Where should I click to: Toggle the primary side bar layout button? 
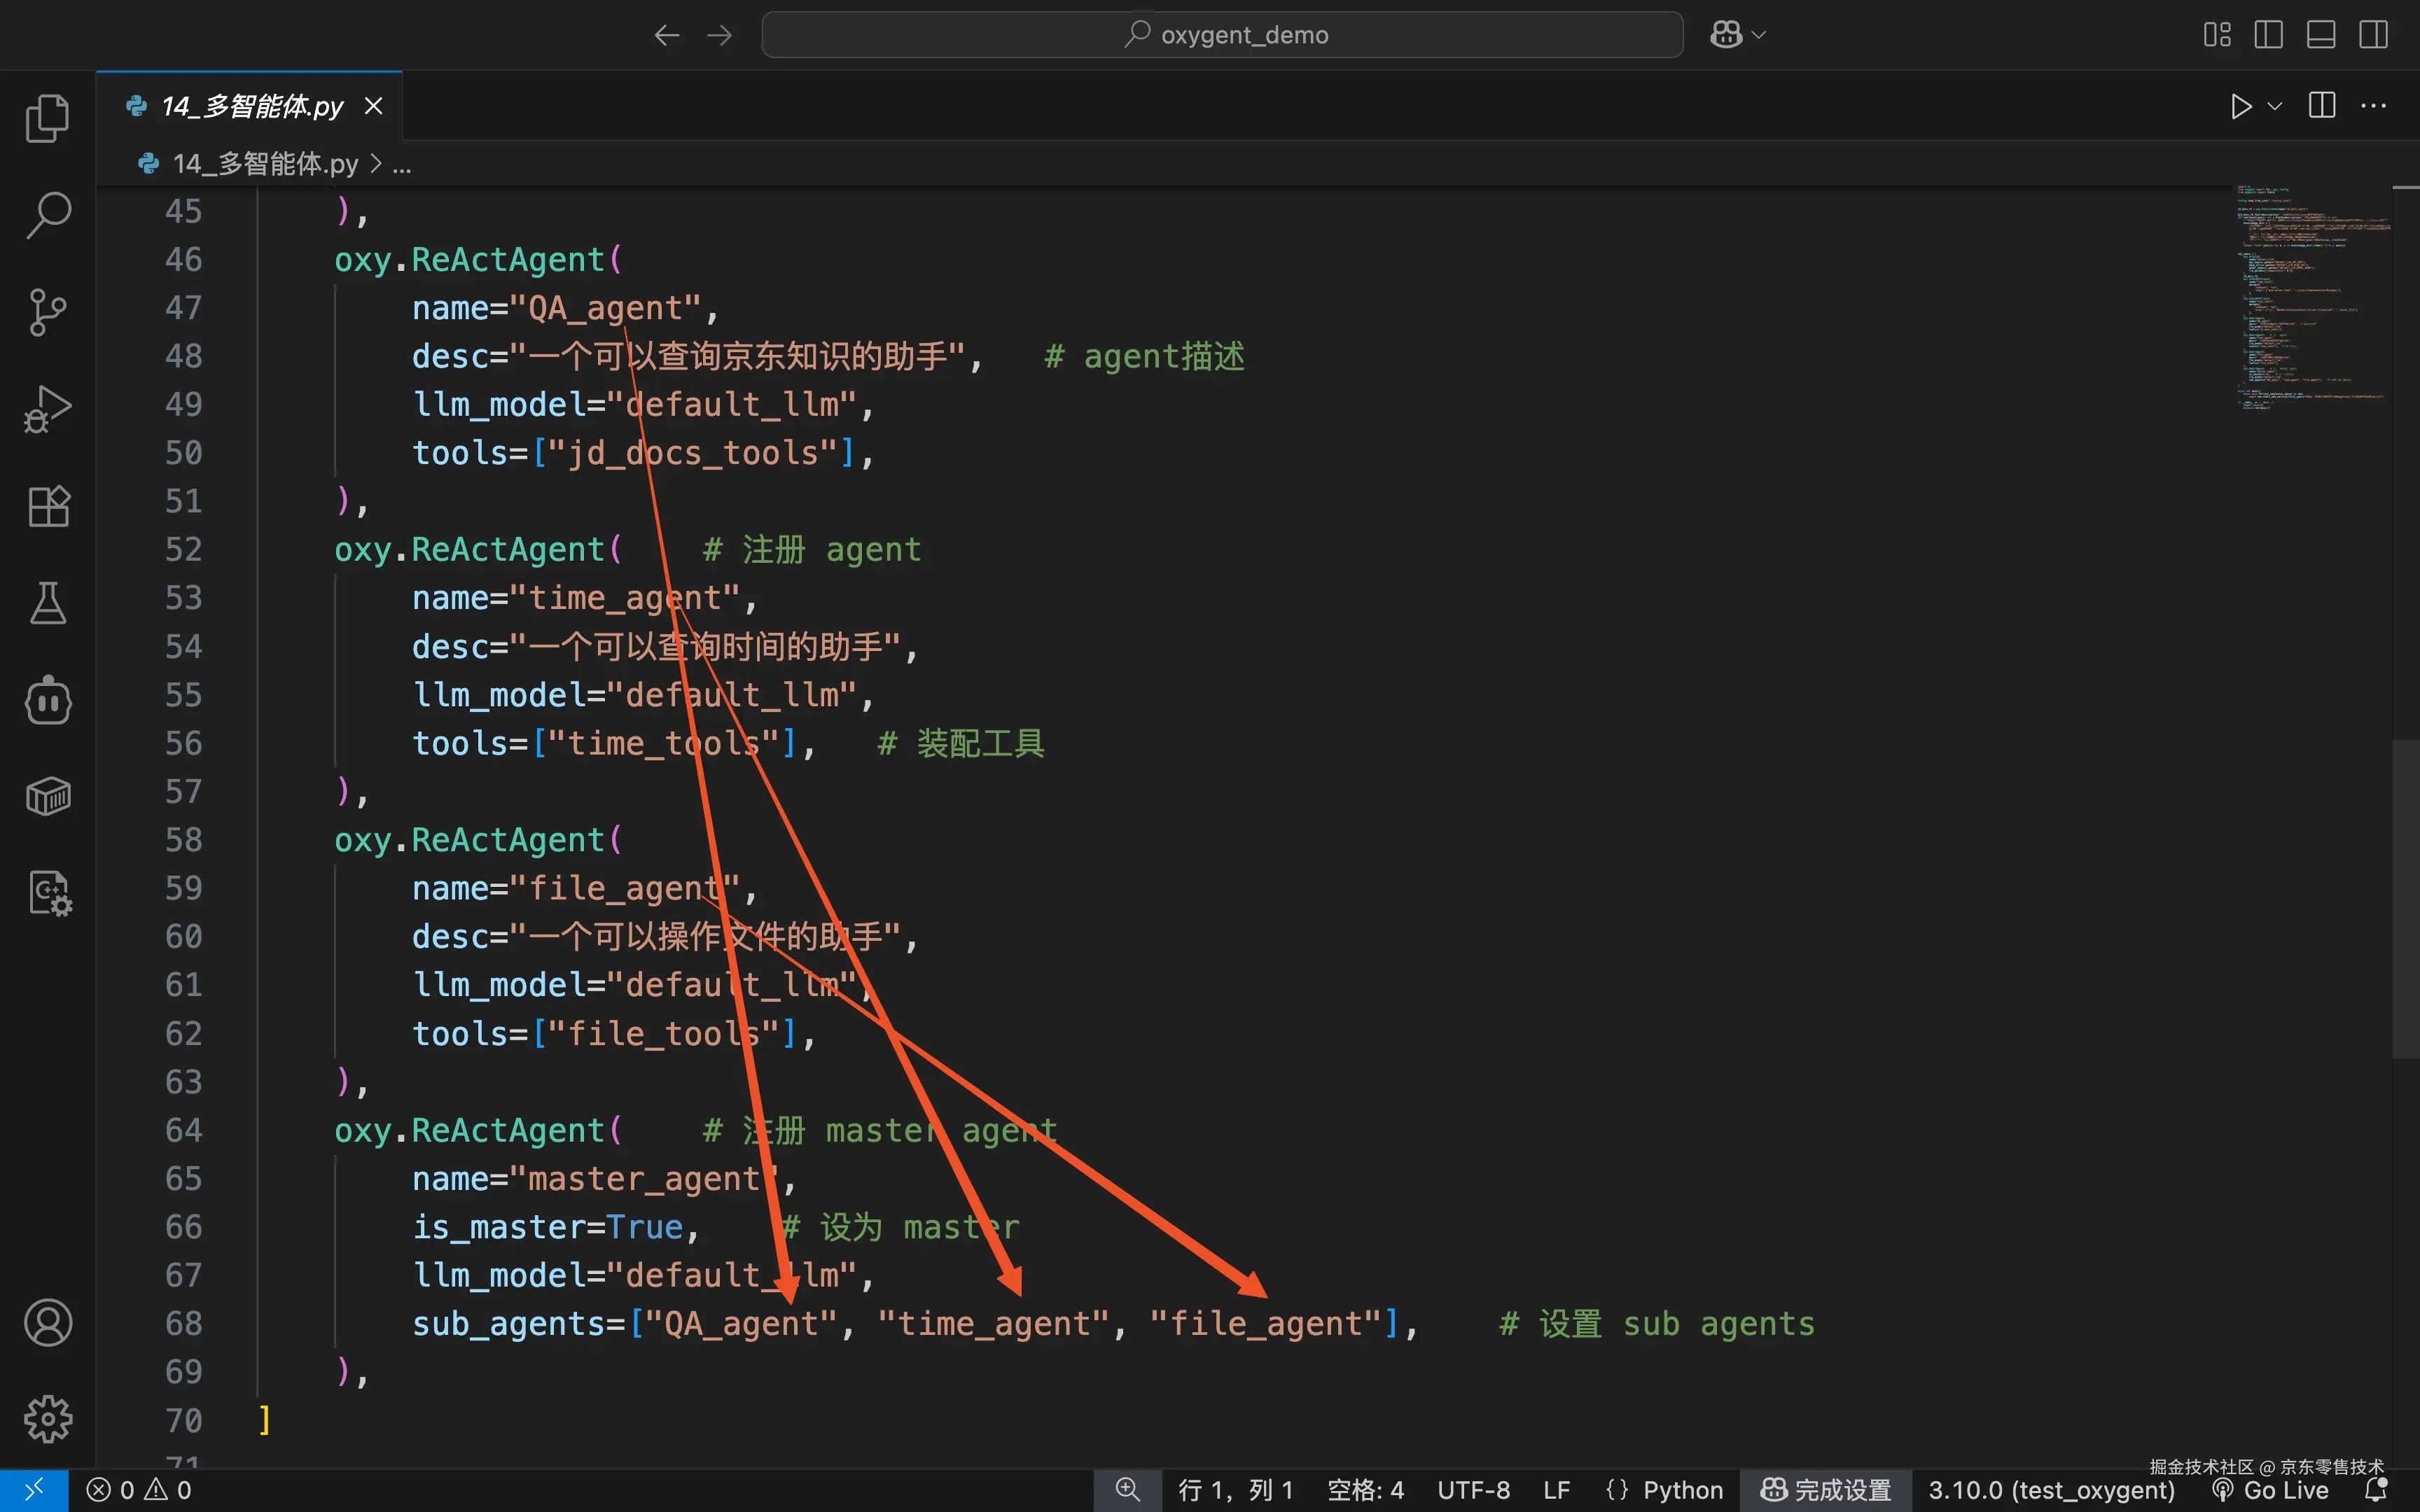[2268, 35]
